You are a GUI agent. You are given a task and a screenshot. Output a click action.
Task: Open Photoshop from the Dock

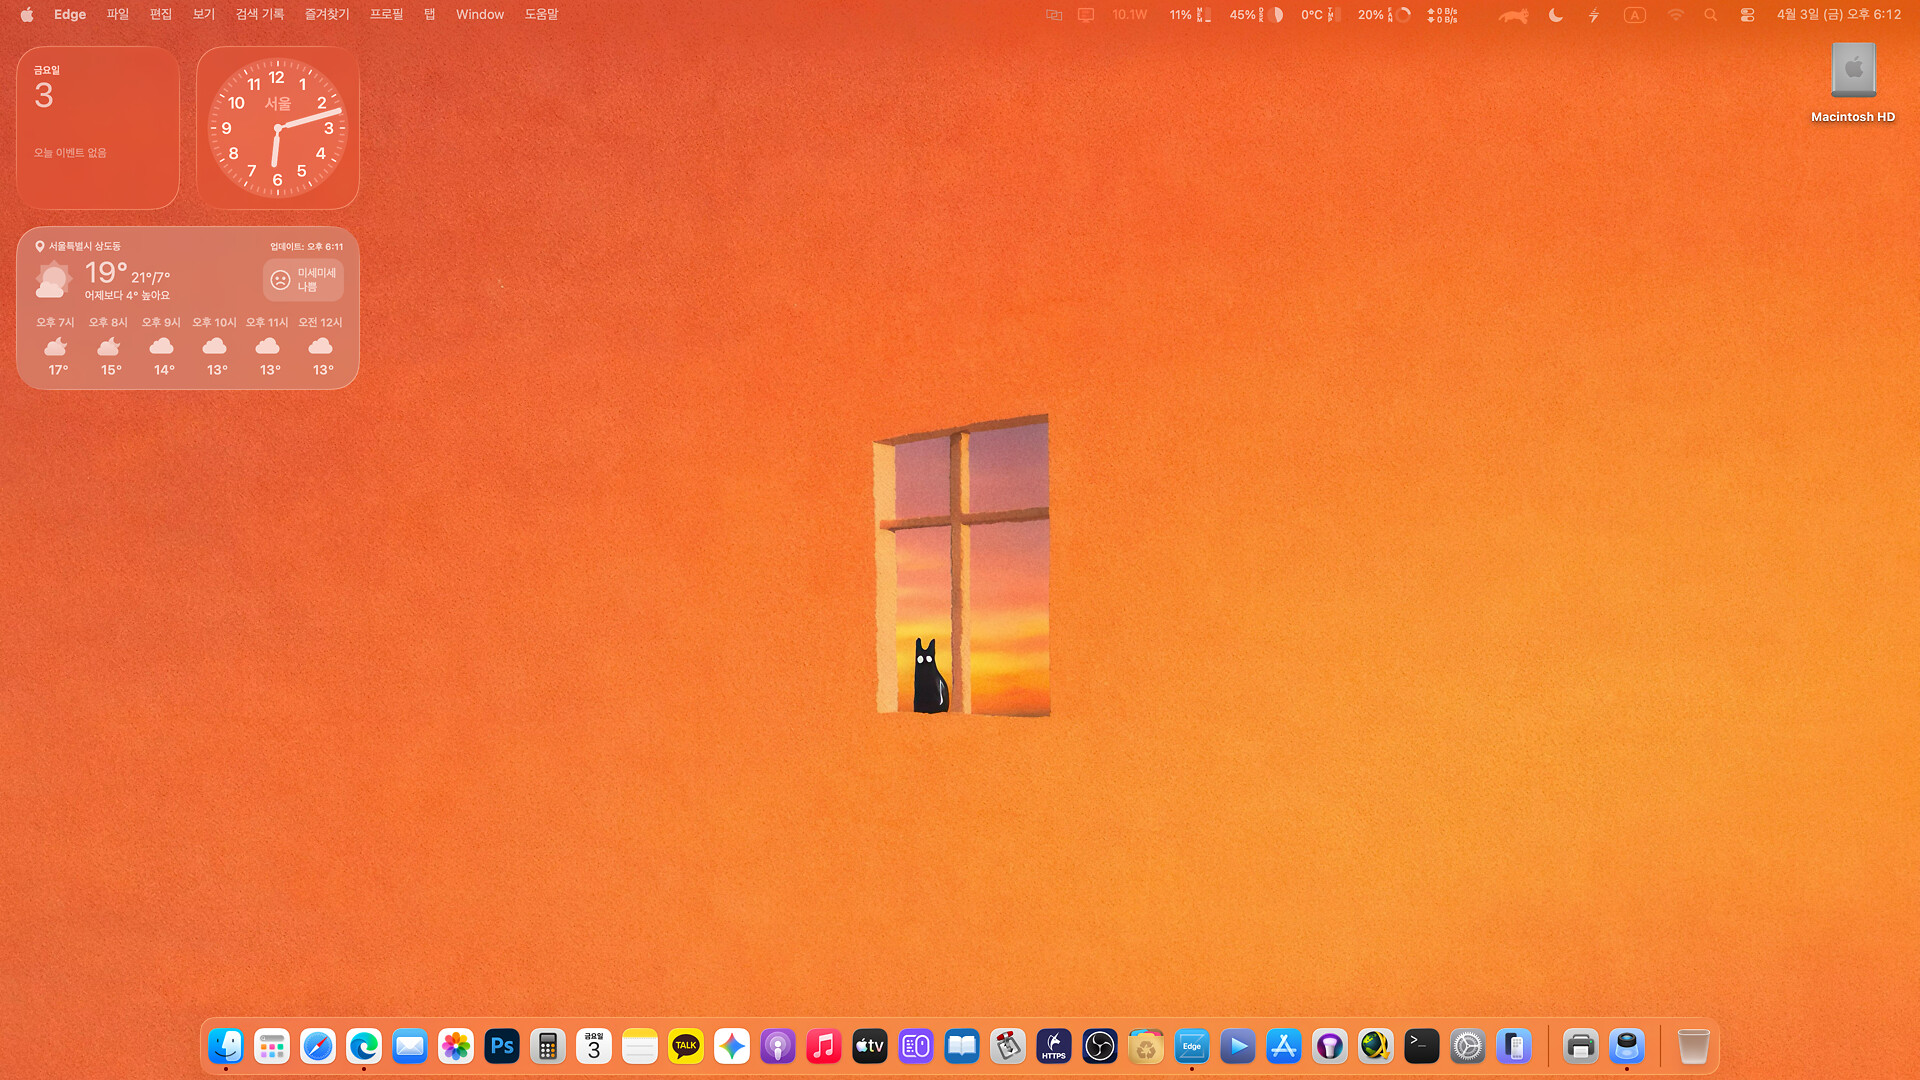coord(502,1047)
